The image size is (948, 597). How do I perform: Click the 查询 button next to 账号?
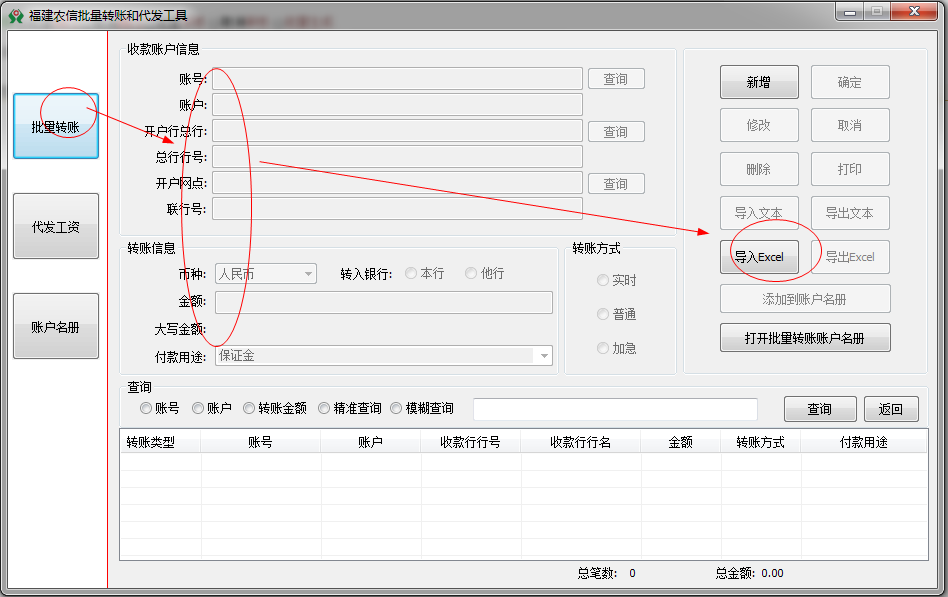(617, 78)
